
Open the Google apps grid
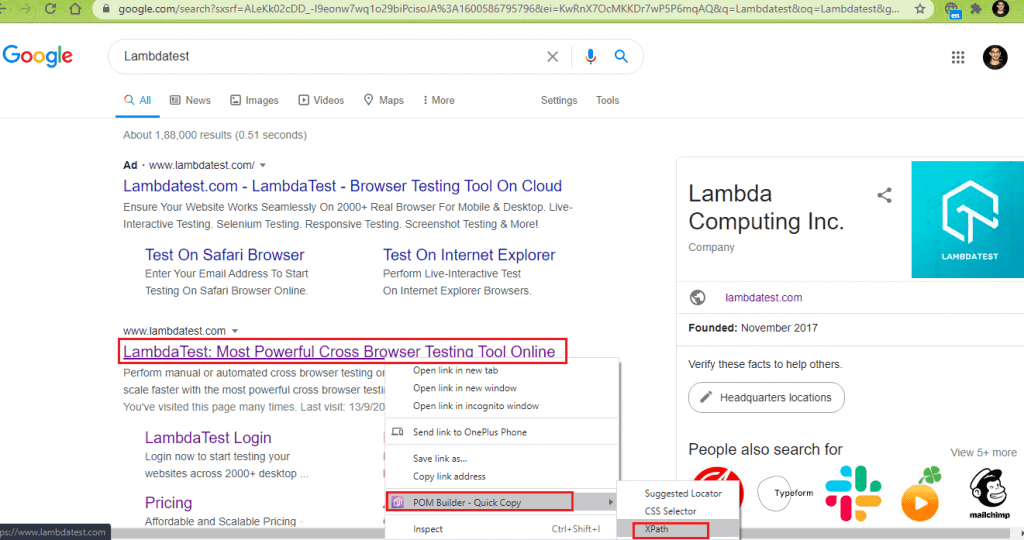pos(958,57)
